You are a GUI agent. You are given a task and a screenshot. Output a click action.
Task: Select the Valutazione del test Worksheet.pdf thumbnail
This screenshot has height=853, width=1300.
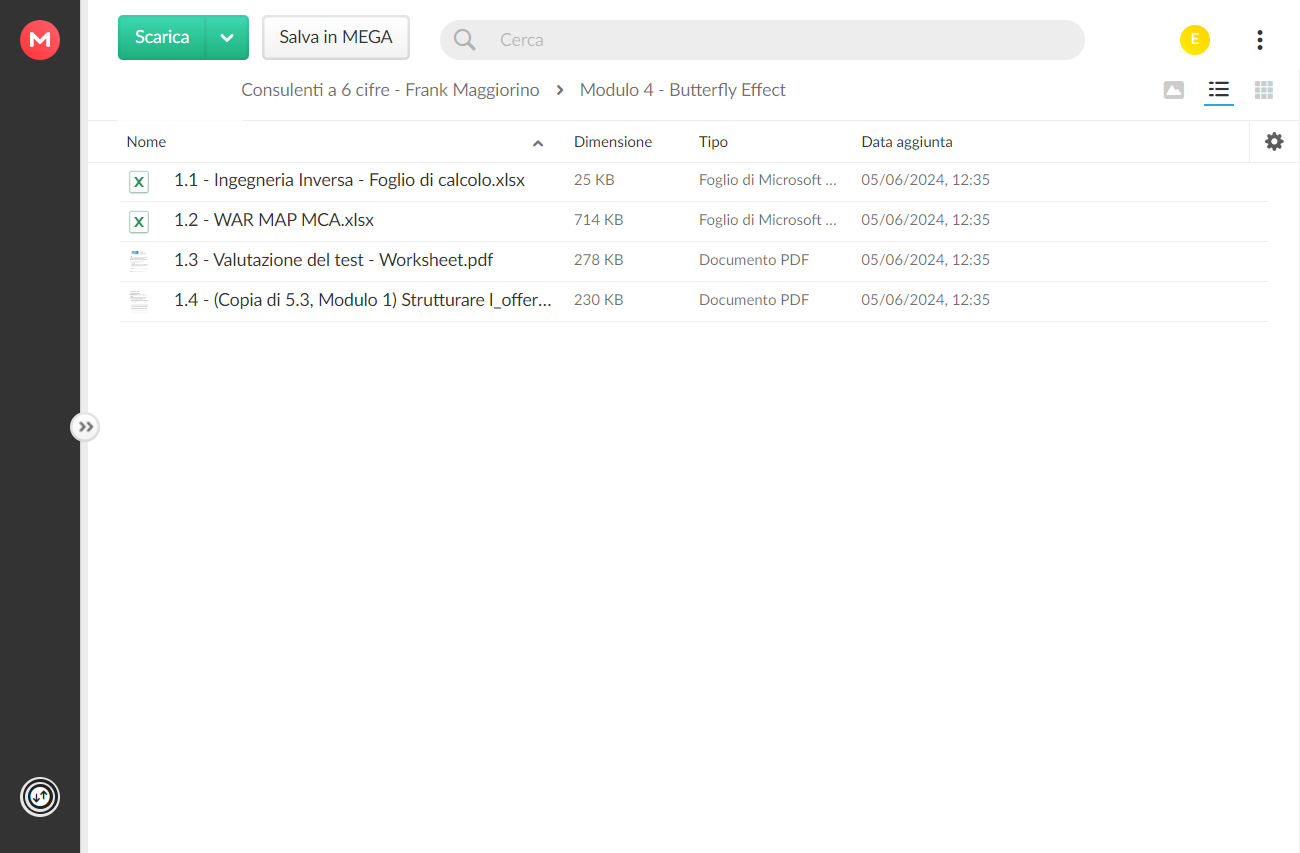tap(139, 261)
